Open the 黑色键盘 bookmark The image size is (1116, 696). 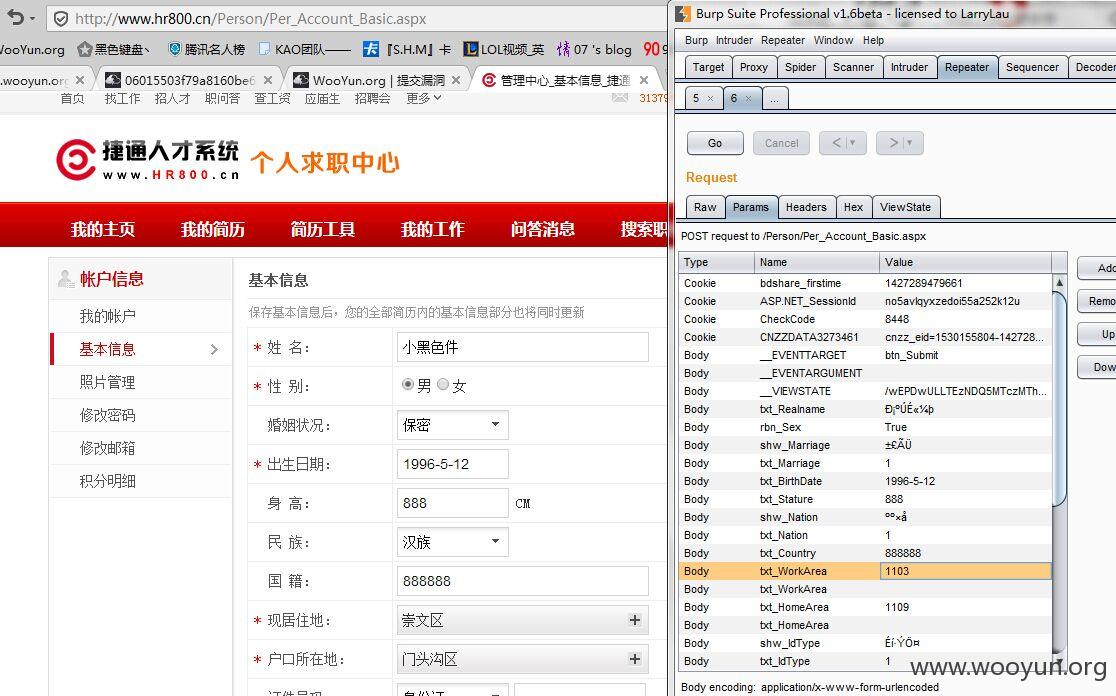pos(114,49)
